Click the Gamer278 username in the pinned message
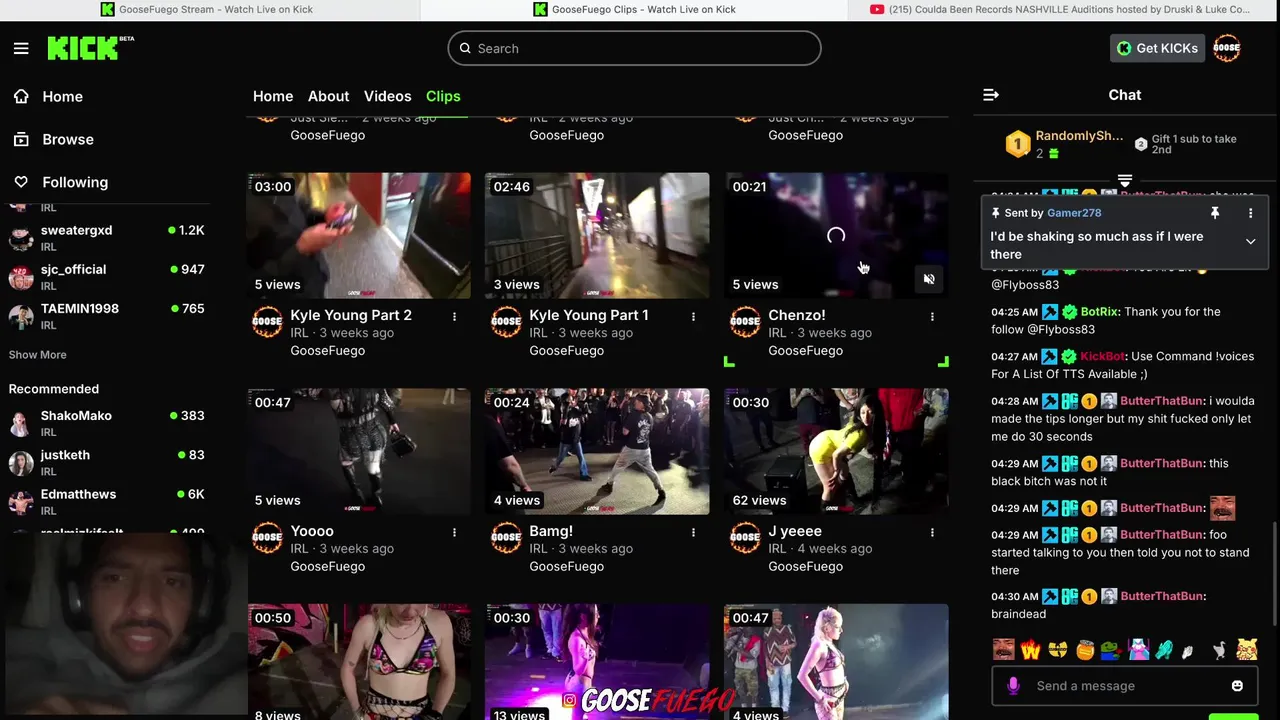Screen dimensions: 1280x720 point(1074,213)
